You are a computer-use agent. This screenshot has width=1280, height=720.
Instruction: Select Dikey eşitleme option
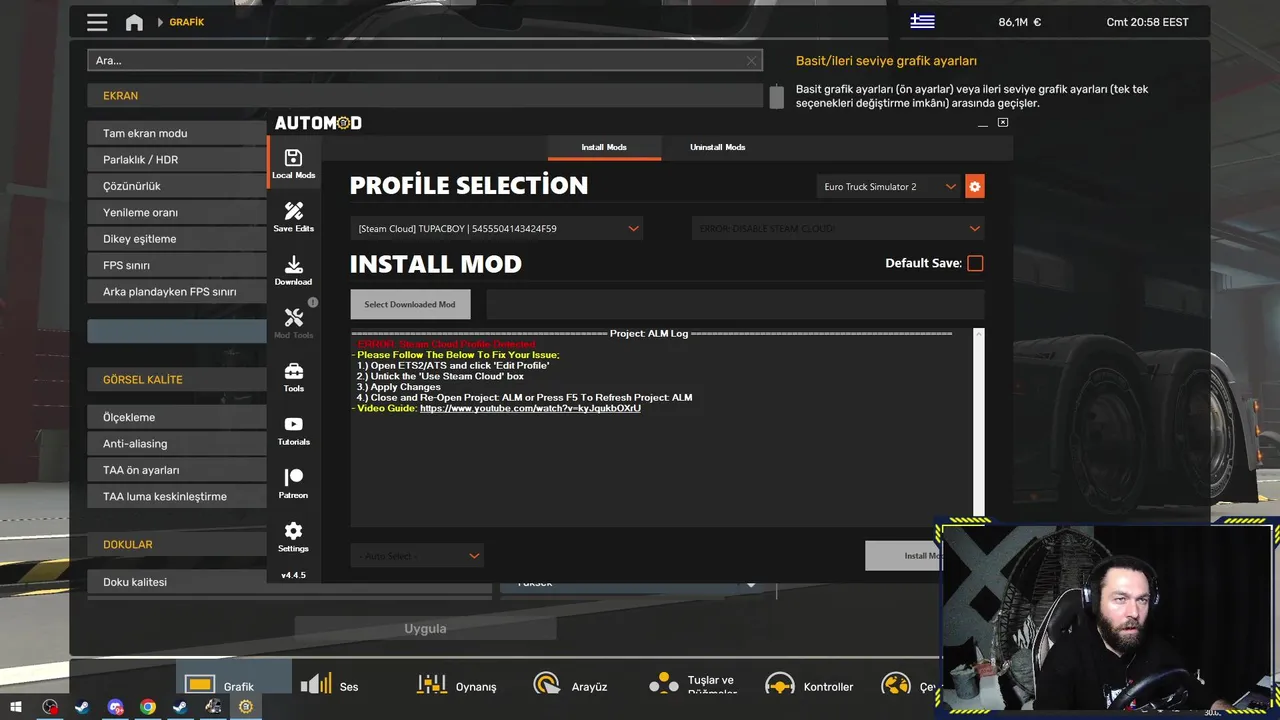[178, 239]
